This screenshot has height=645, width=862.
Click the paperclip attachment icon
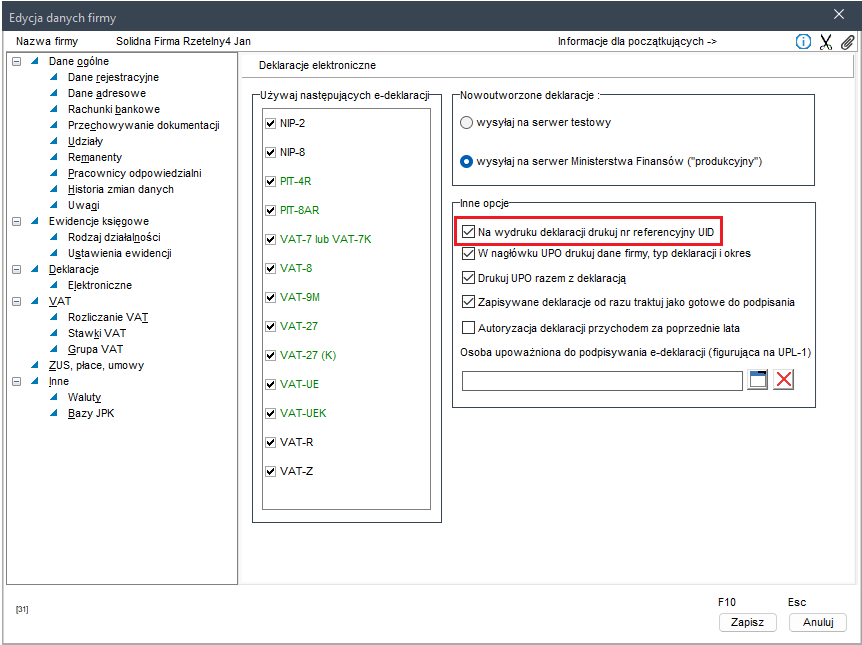click(x=847, y=42)
